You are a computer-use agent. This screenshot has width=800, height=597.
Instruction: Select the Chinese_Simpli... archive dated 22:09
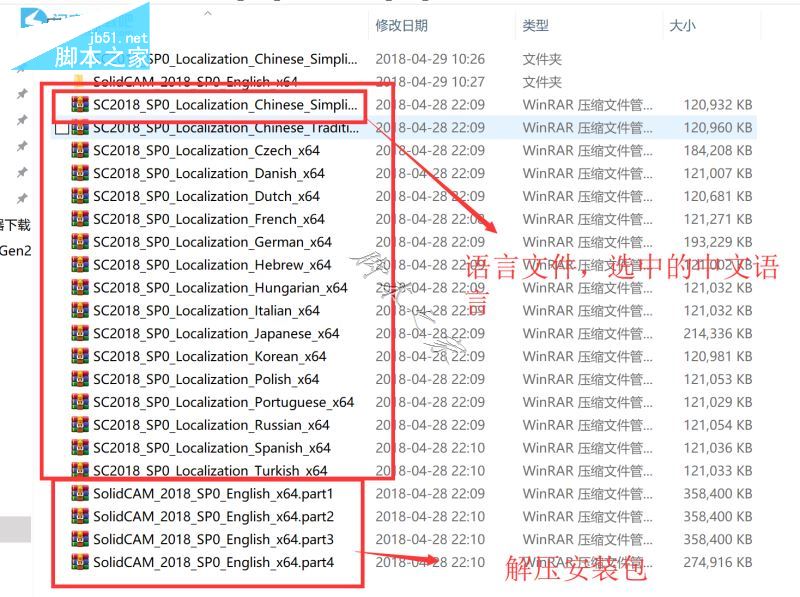(225, 105)
